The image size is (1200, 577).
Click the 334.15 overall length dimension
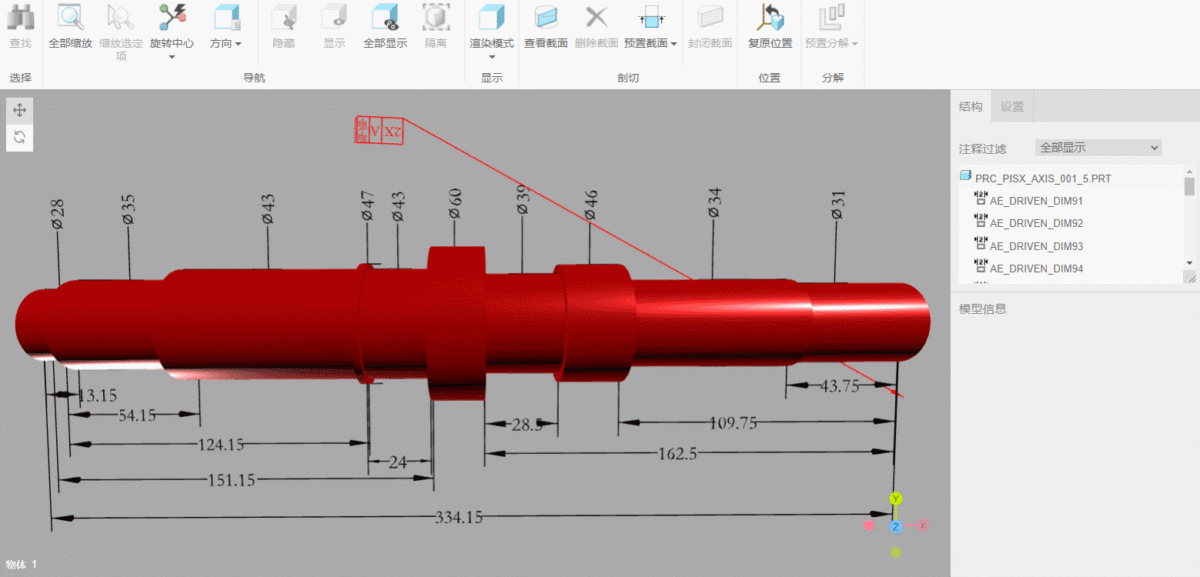point(459,517)
